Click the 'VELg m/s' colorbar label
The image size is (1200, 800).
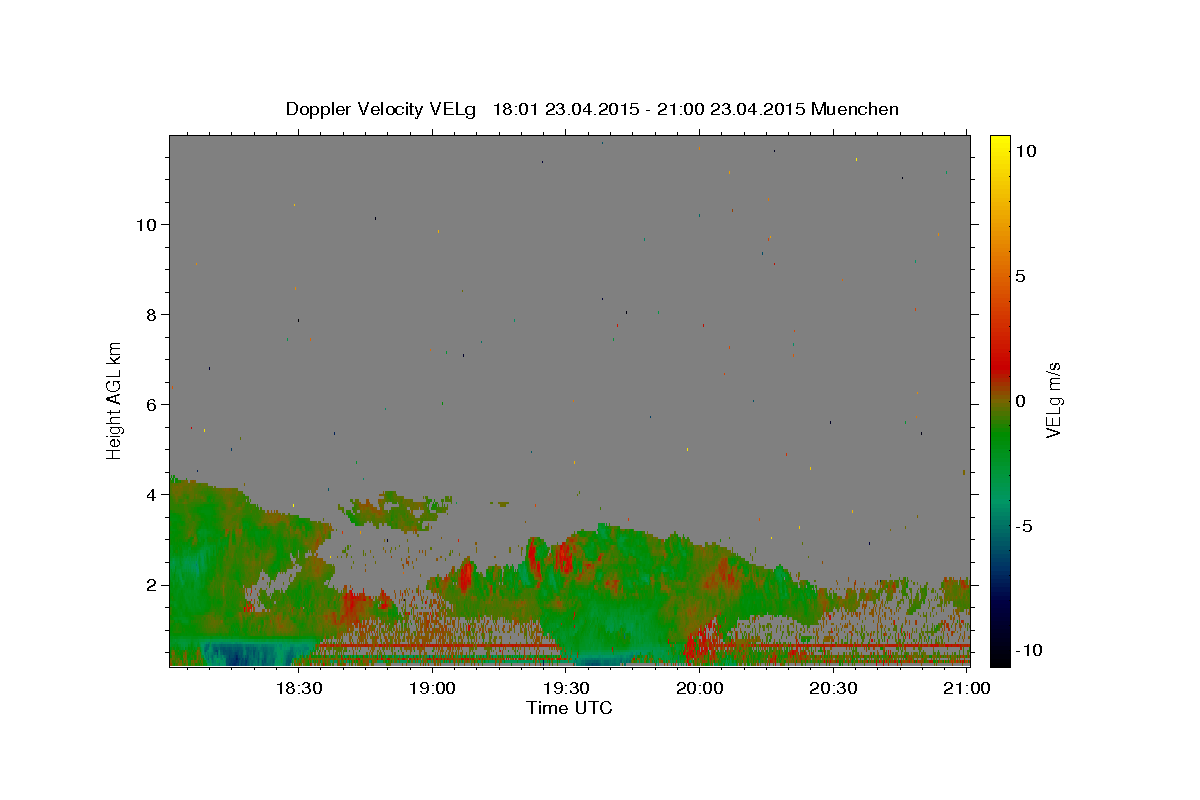pos(1053,401)
